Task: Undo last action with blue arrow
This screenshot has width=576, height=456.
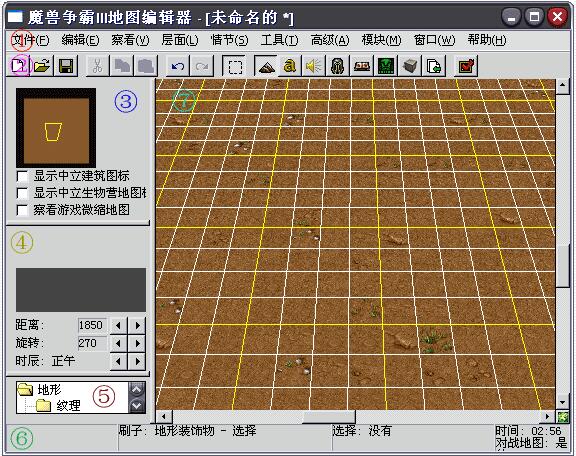Action: coord(178,66)
